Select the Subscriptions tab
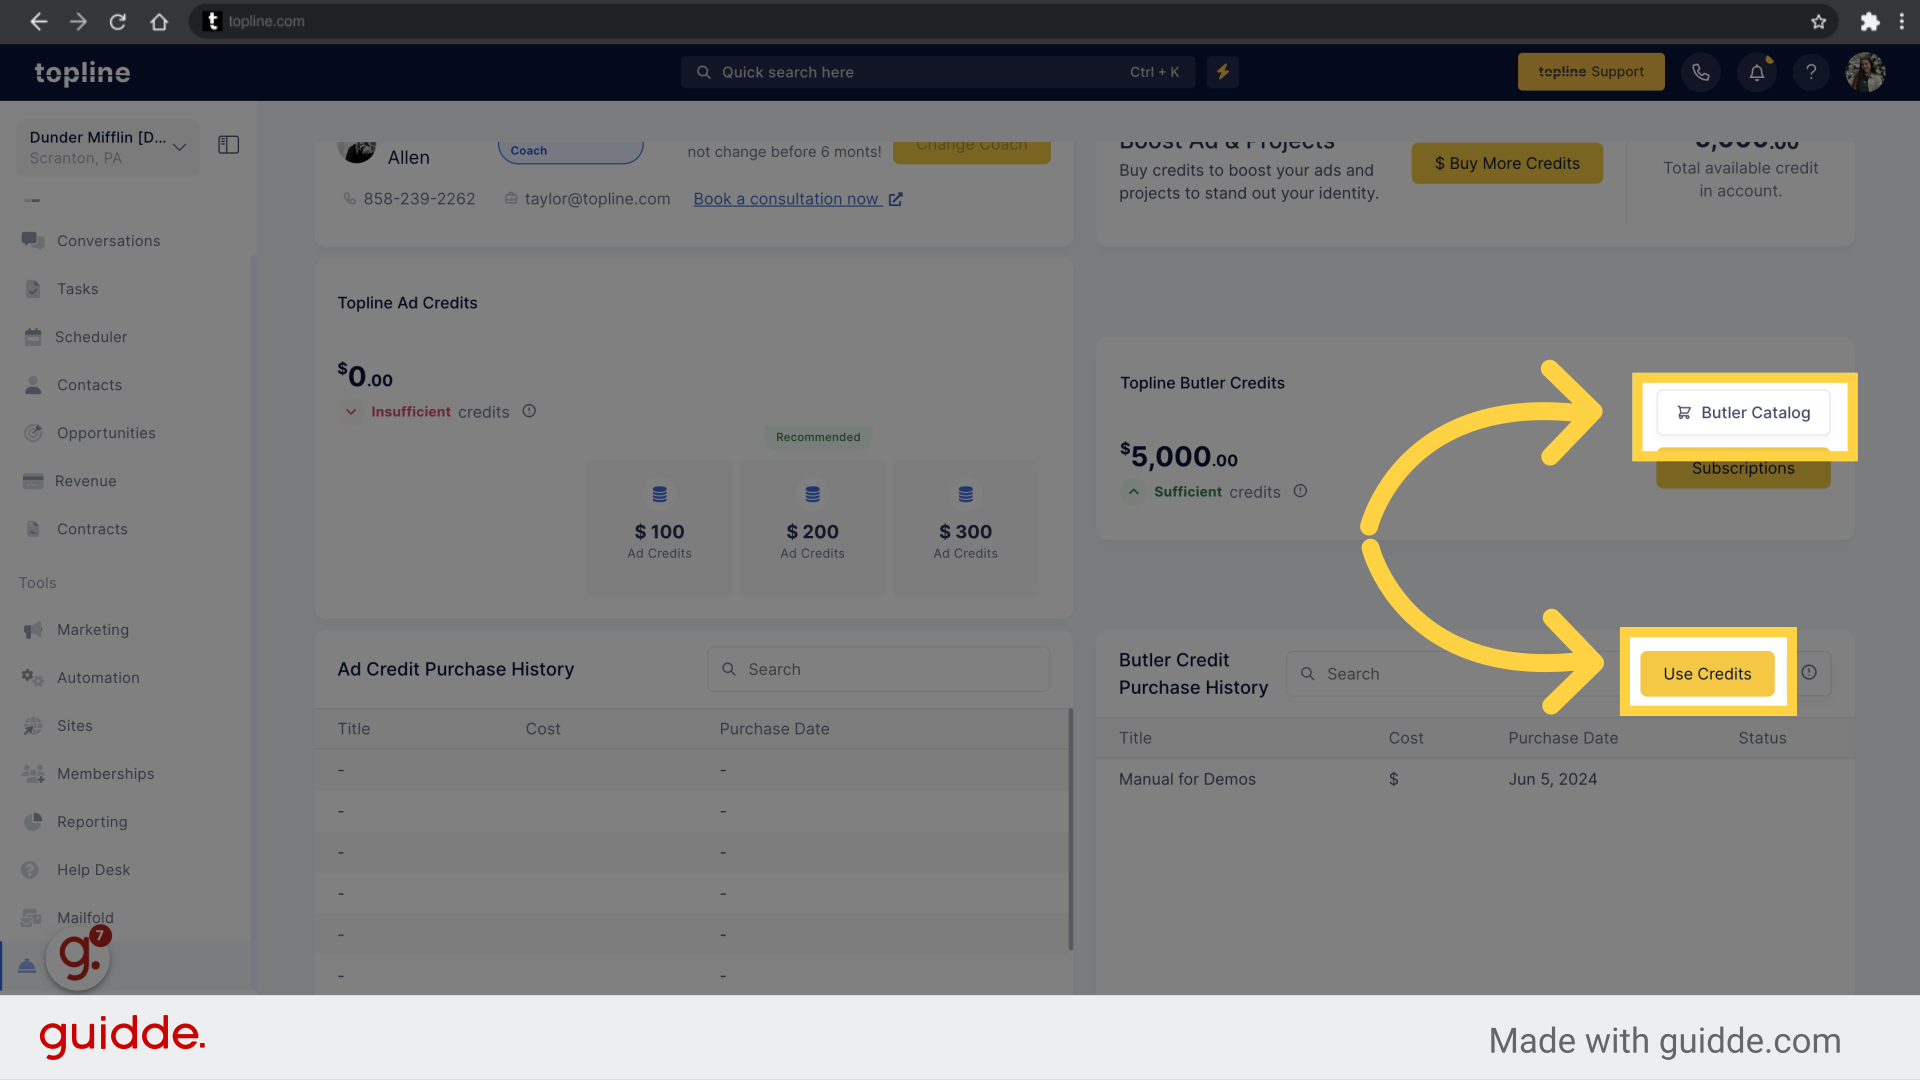 (1743, 467)
